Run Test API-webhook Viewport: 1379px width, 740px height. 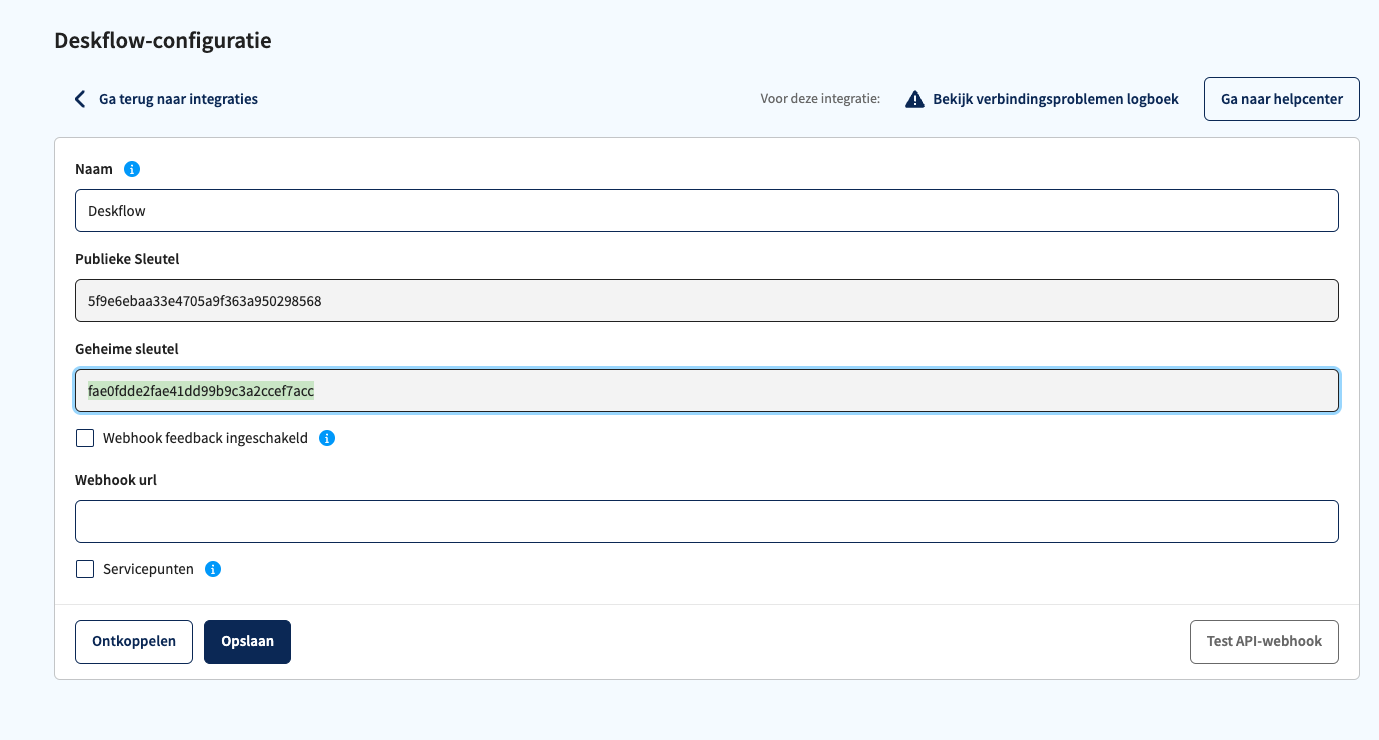click(x=1263, y=641)
